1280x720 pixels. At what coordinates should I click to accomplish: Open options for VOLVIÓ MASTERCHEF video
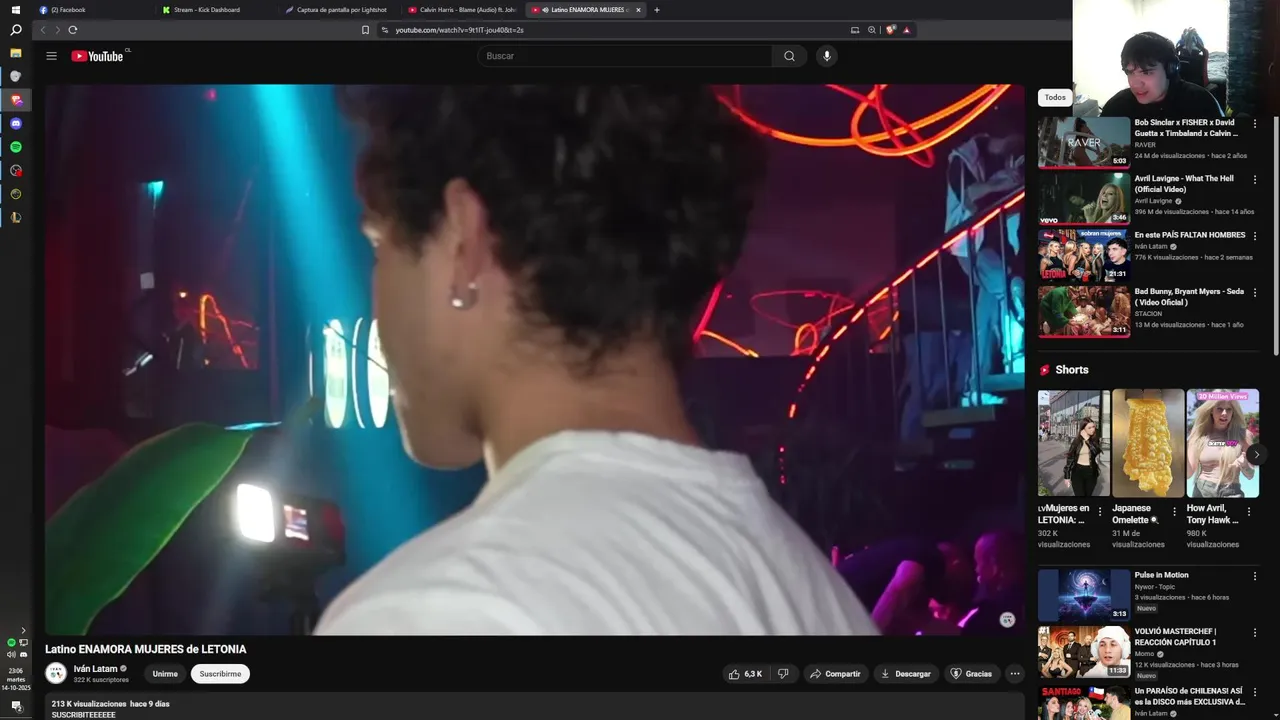1255,632
